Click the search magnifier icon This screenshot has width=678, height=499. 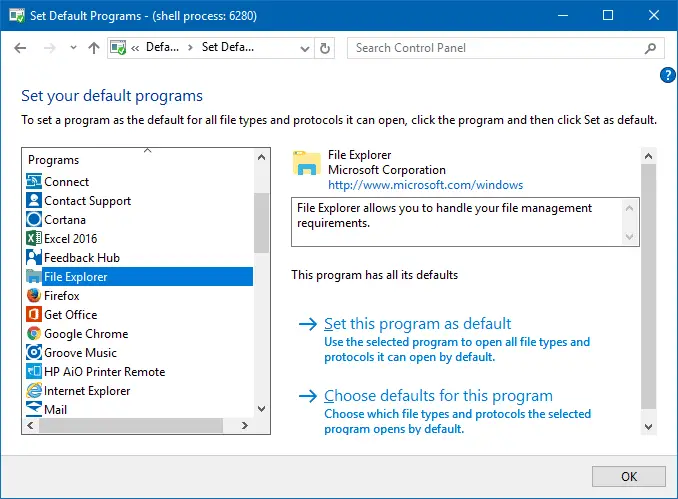click(x=650, y=48)
